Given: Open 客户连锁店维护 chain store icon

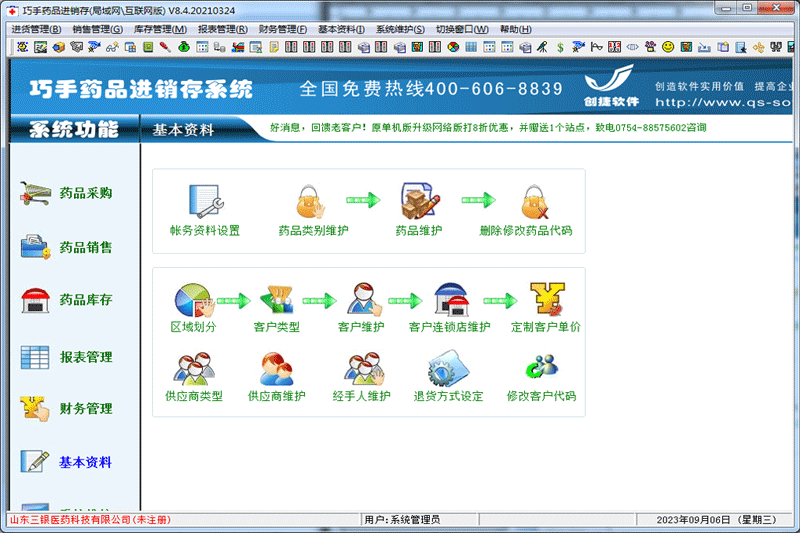Looking at the screenshot, I should click(x=452, y=300).
